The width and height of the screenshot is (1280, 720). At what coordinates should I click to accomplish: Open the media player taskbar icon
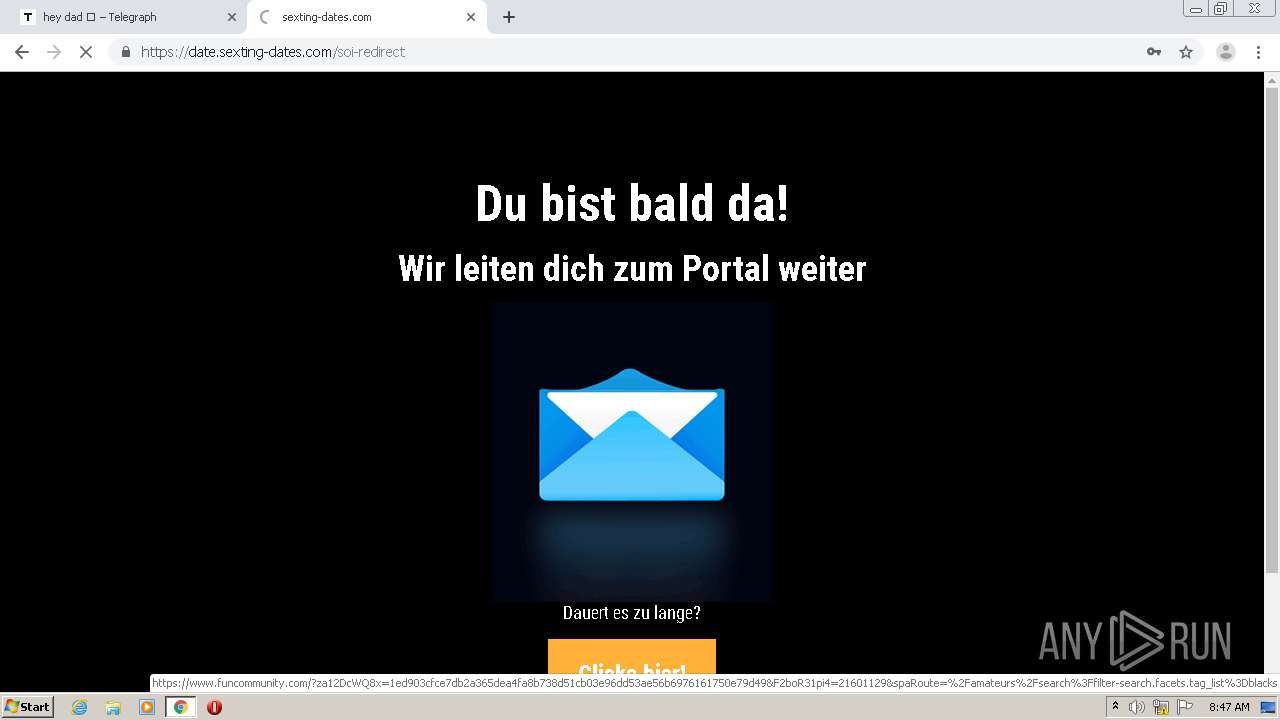coord(147,707)
